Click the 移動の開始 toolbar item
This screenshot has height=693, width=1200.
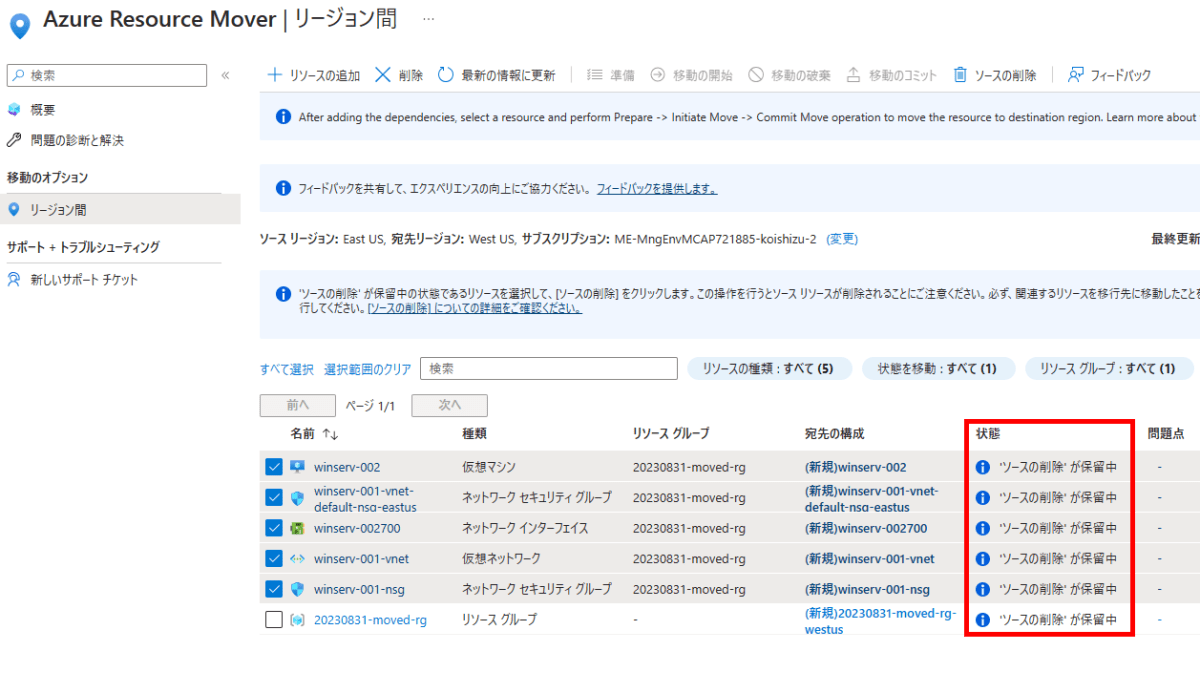691,75
